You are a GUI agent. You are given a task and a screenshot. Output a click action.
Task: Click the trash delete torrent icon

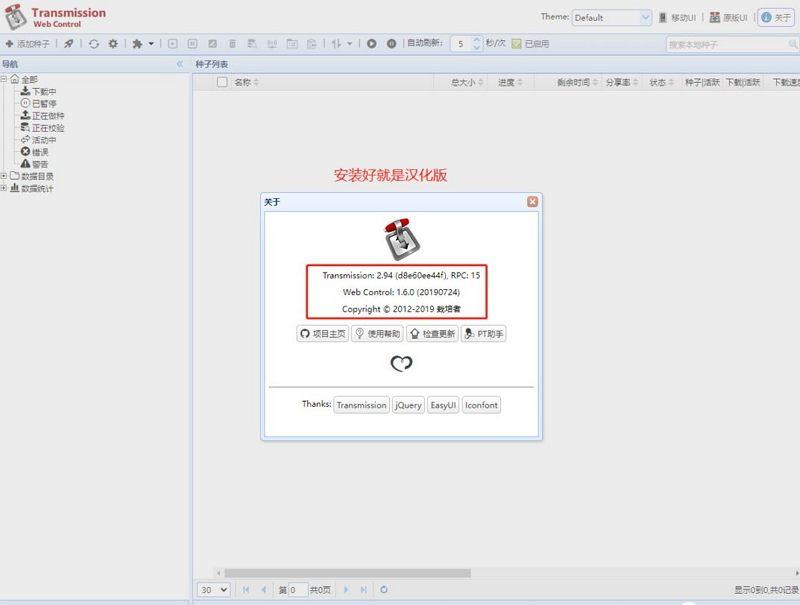[232, 44]
